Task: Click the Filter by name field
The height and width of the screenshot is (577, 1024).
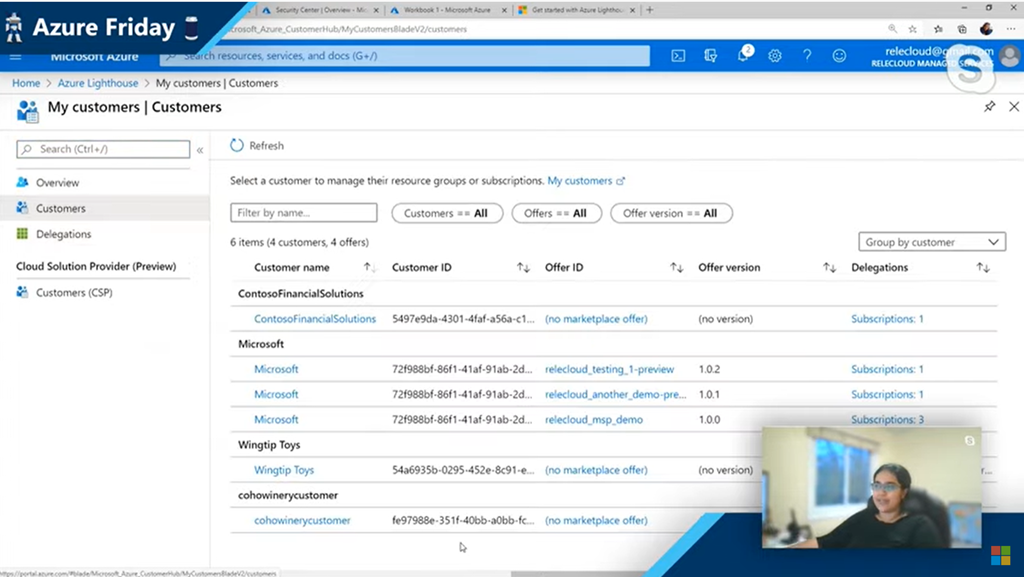Action: [x=303, y=213]
